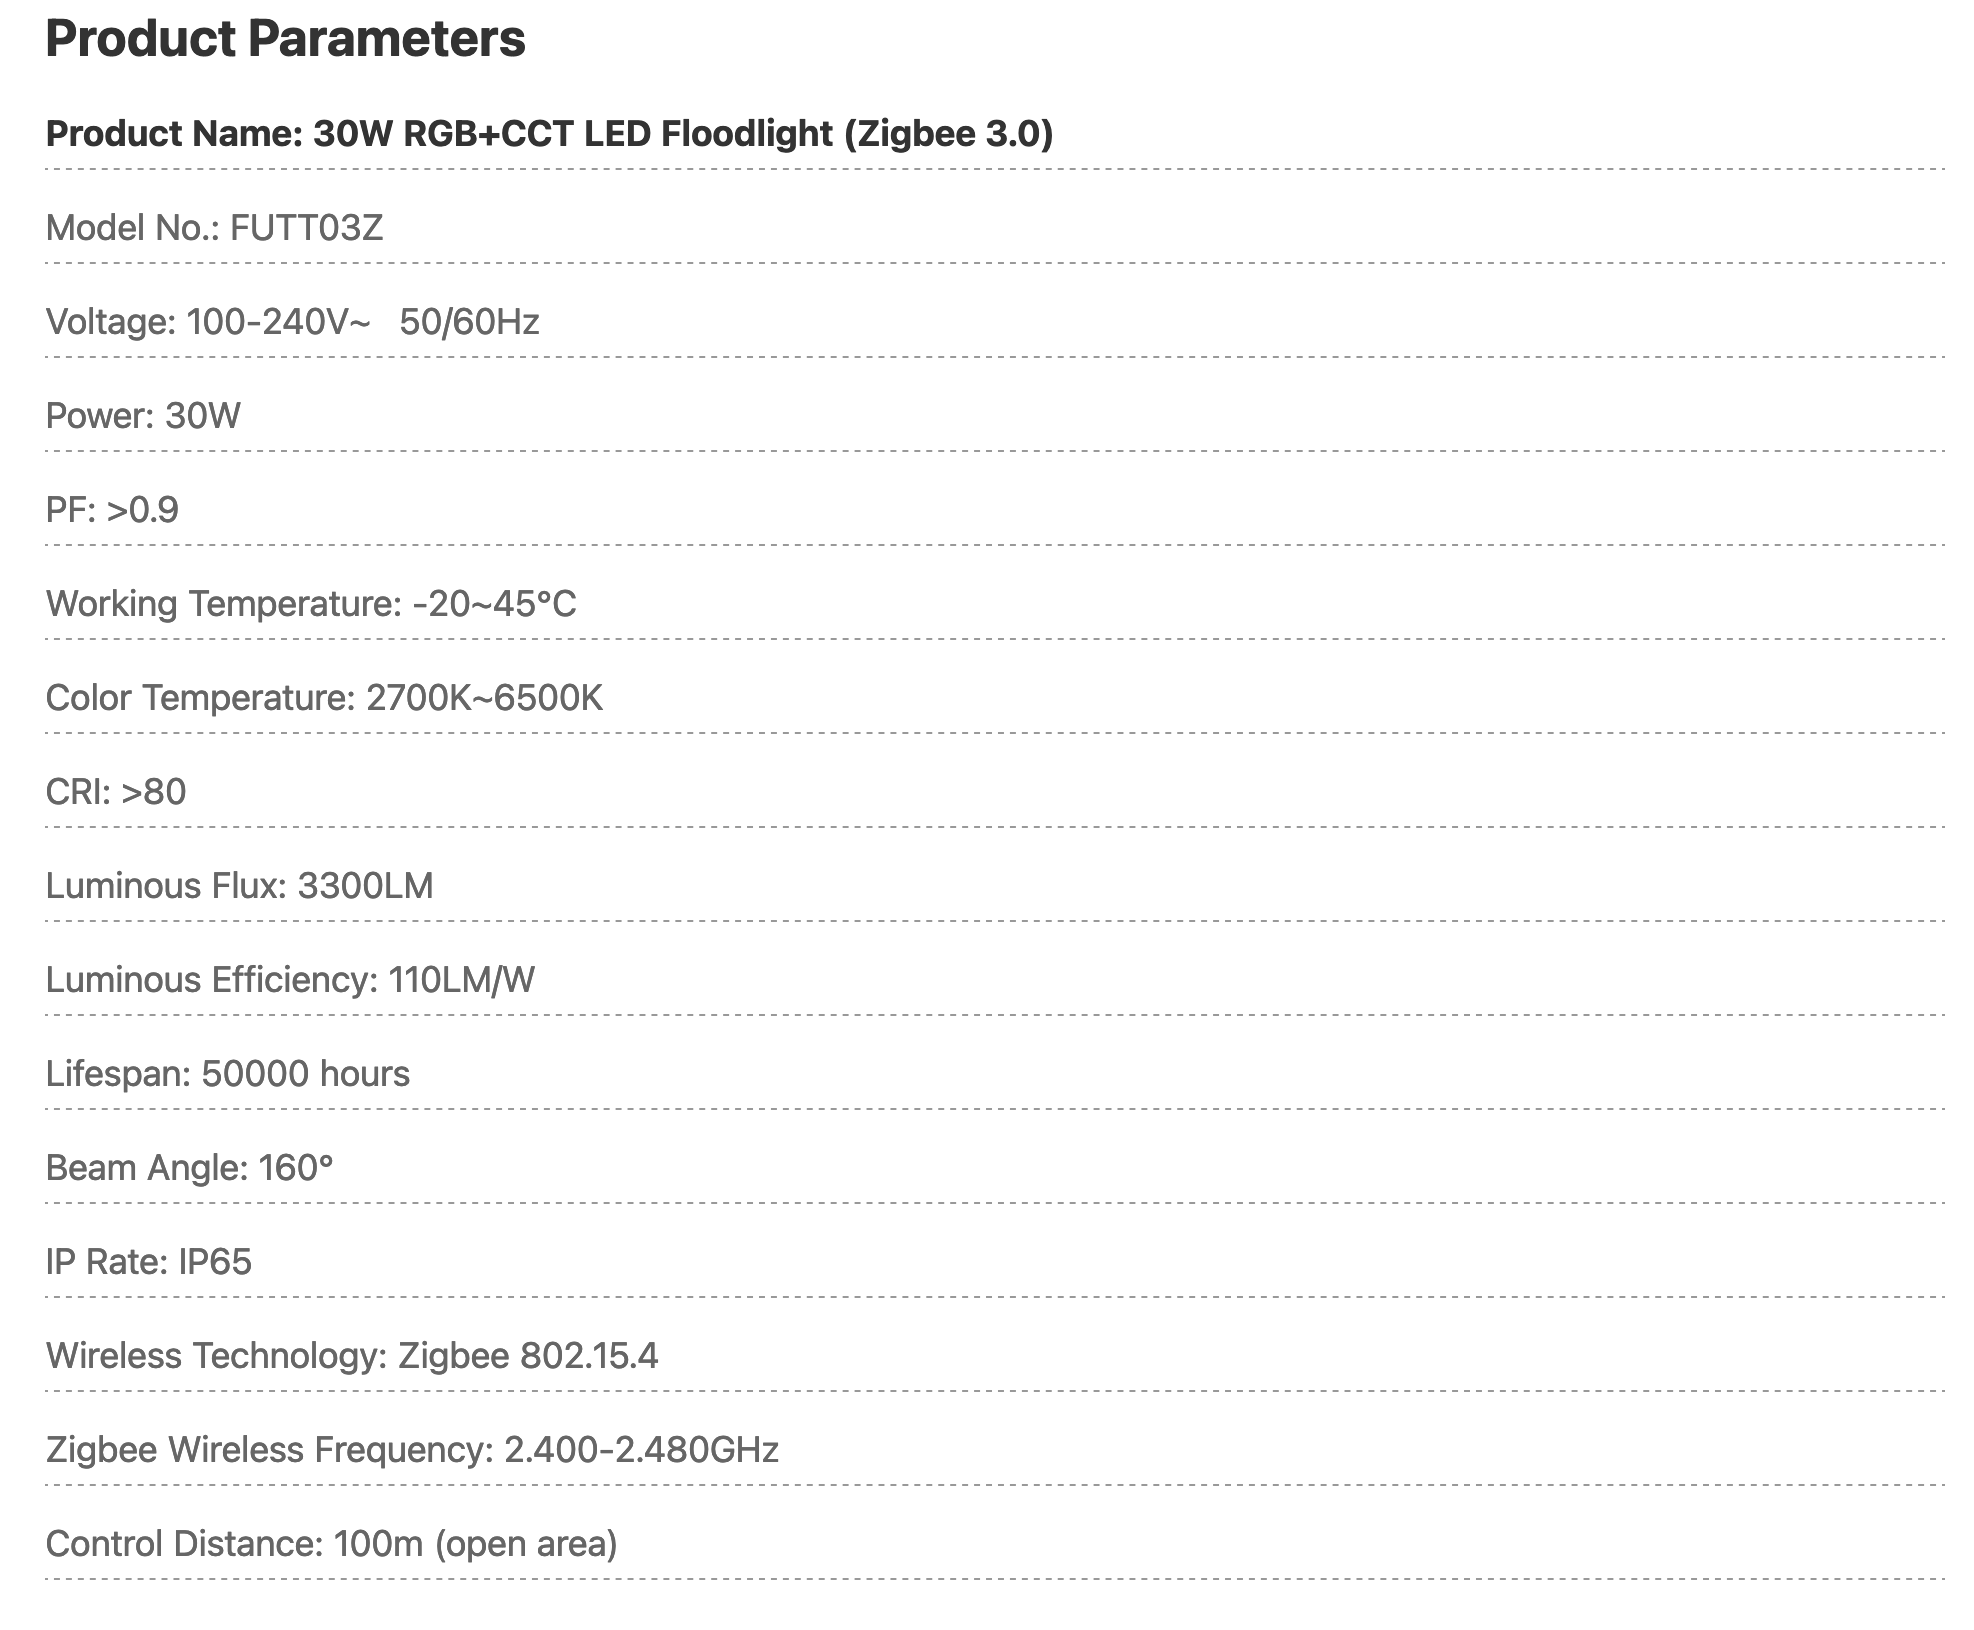Click the Working Temperature row
The width and height of the screenshot is (1974, 1630).
point(311,604)
